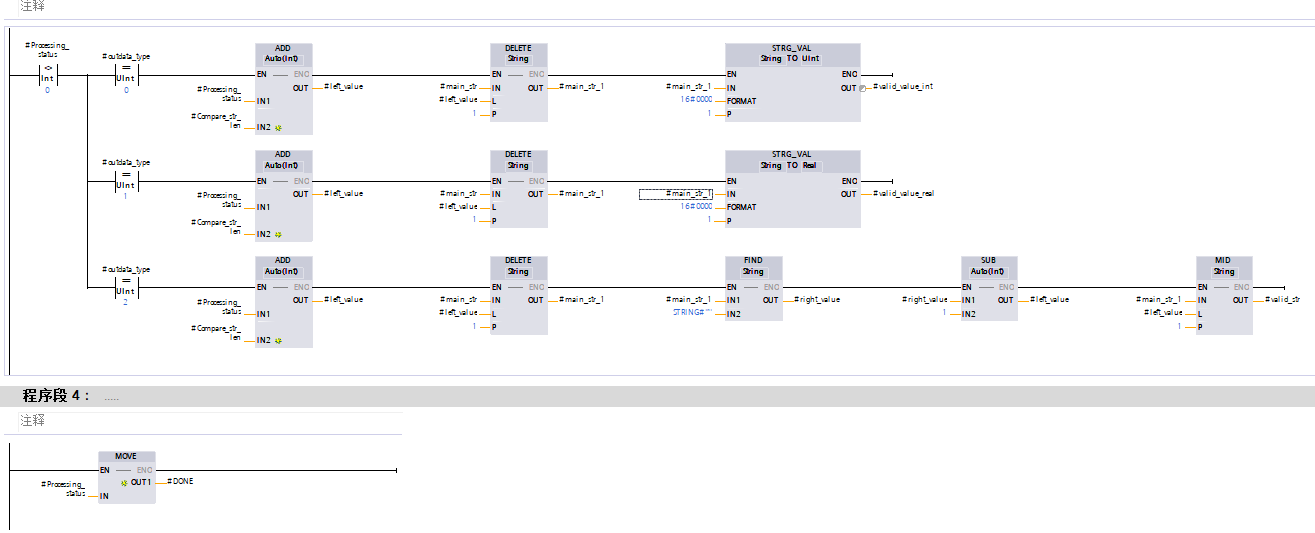Click the #valid_str output of the MID block

point(1282,300)
